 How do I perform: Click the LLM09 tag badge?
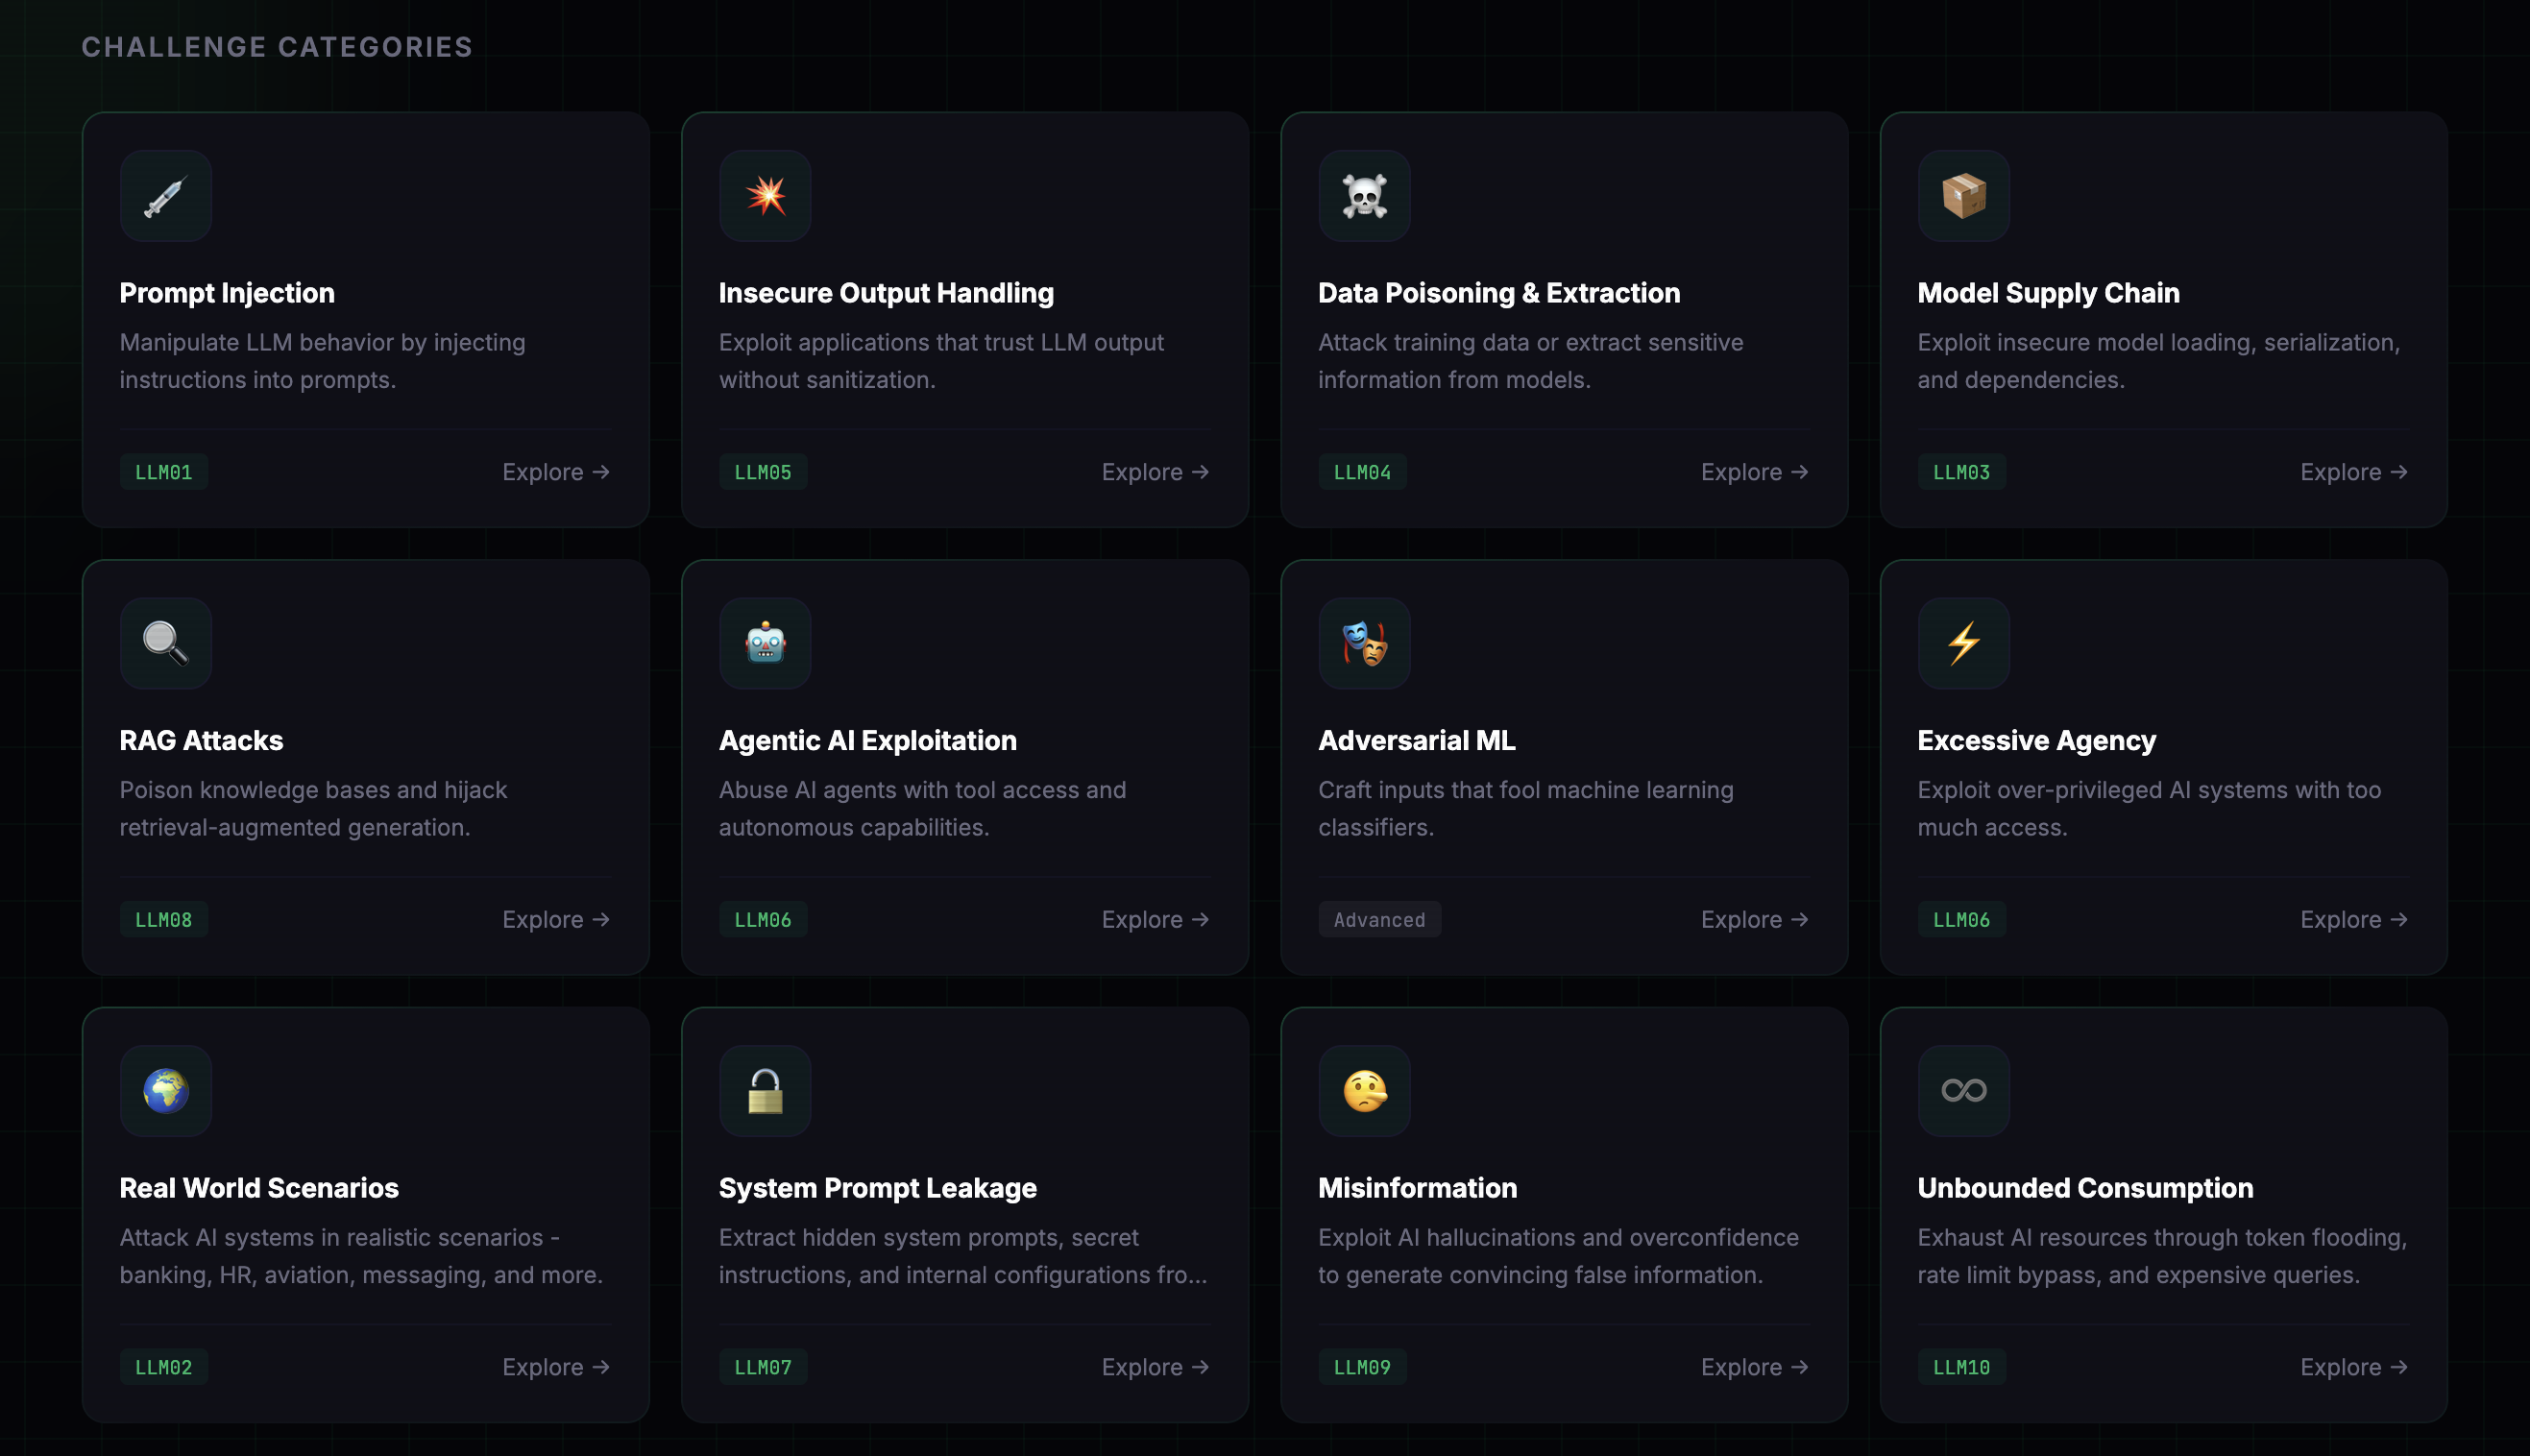pyautogui.click(x=1362, y=1367)
